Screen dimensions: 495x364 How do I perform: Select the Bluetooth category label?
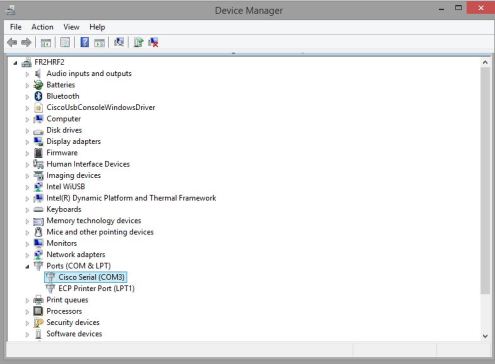point(63,96)
